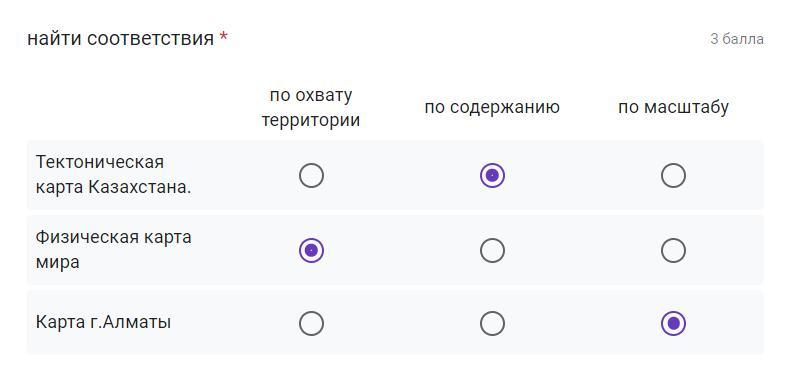Click the word 'Казахстана.' in first row label
The height and width of the screenshot is (384, 788).
(x=140, y=187)
